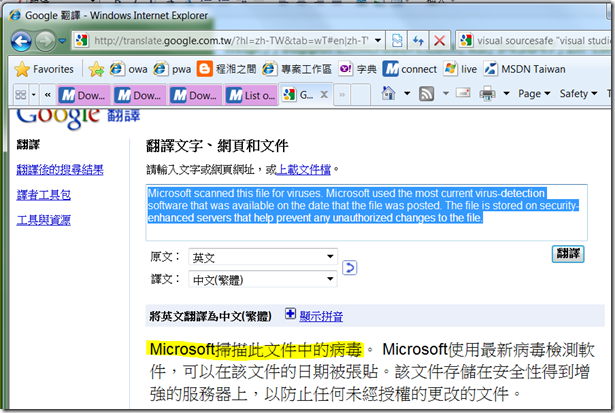
Task: Click the Read Mail icon
Action: click(x=463, y=93)
